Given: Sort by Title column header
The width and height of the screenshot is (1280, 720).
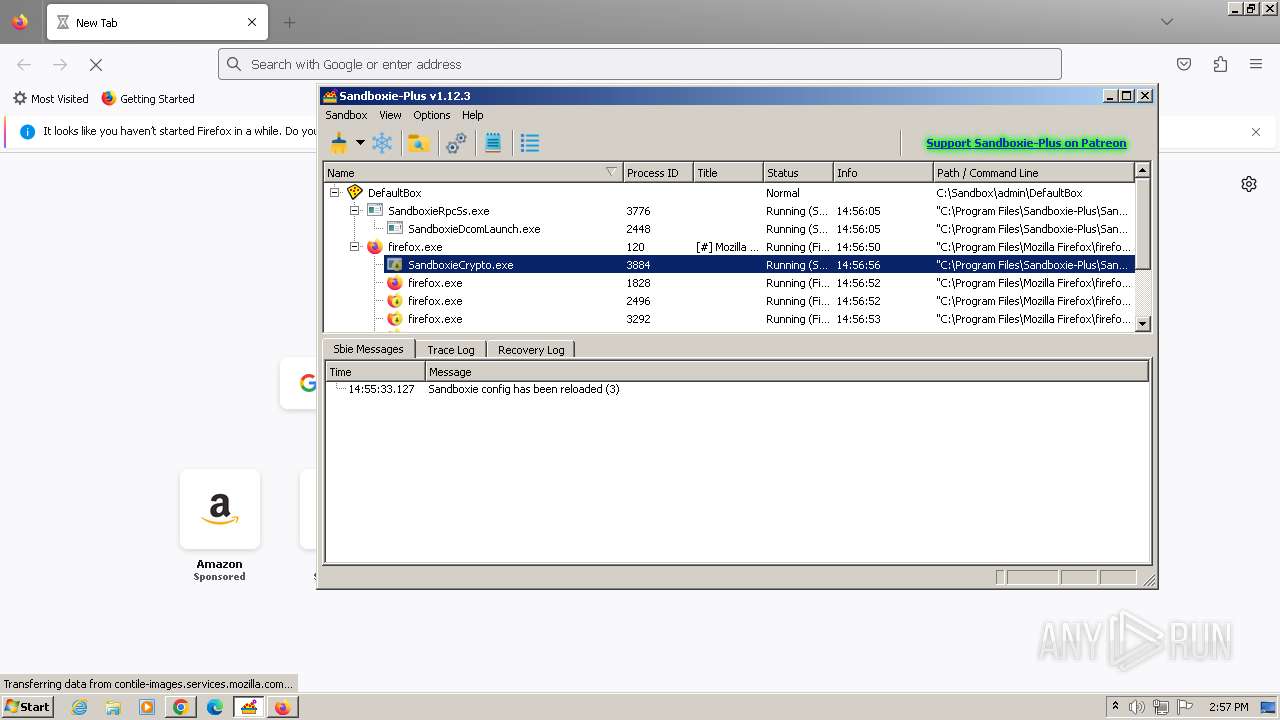Looking at the screenshot, I should 728,173.
